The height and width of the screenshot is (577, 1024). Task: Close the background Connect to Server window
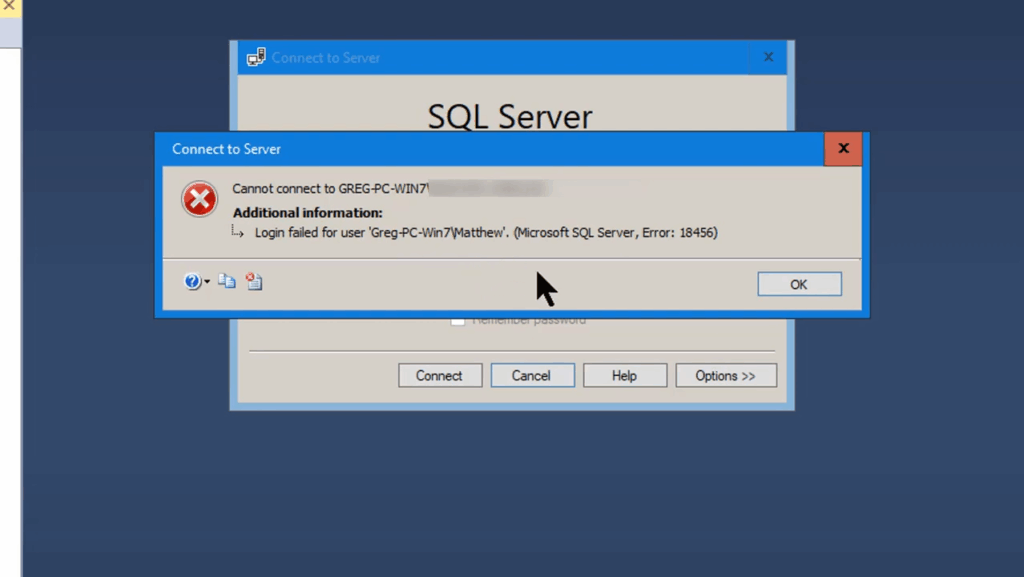click(x=768, y=57)
